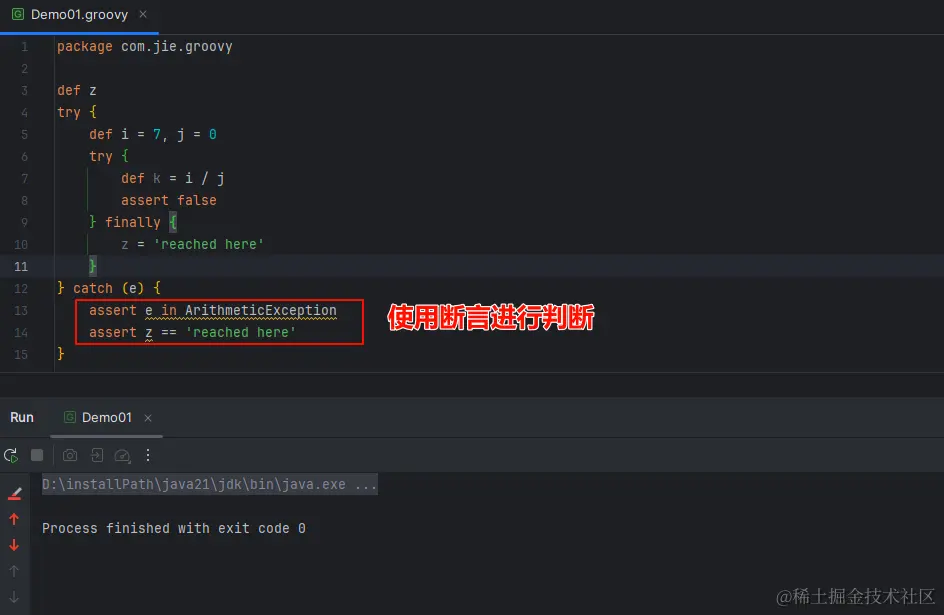944x615 pixels.
Task: Click the Stop process square icon
Action: pos(37,455)
